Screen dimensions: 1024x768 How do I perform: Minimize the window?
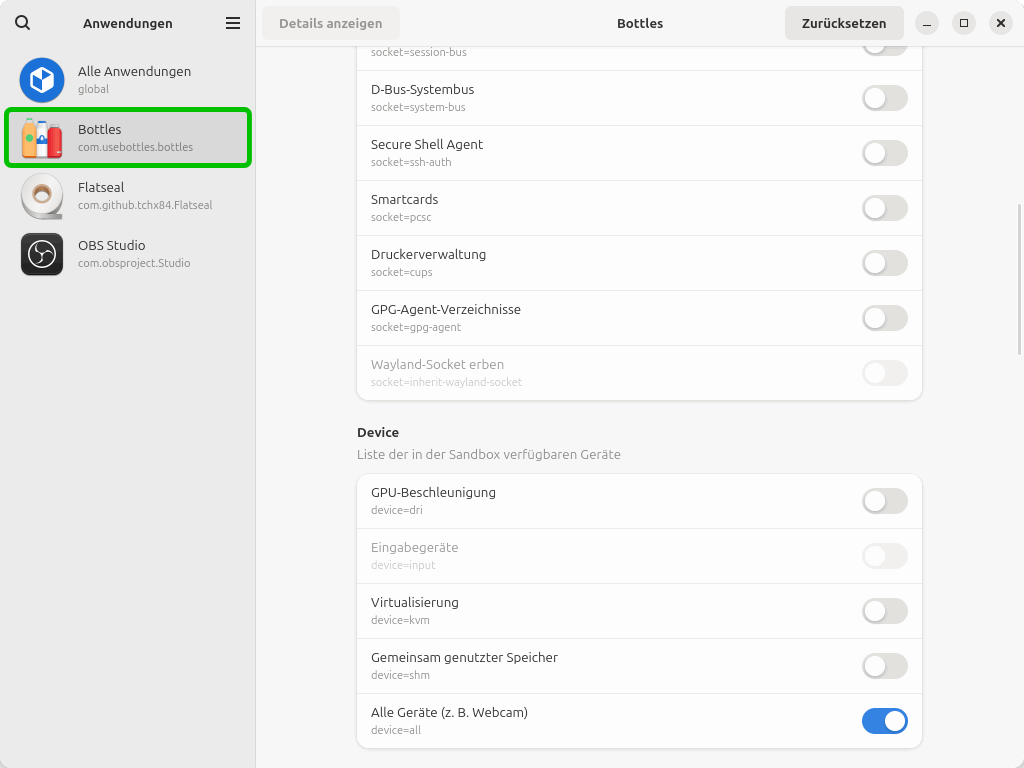(x=926, y=23)
